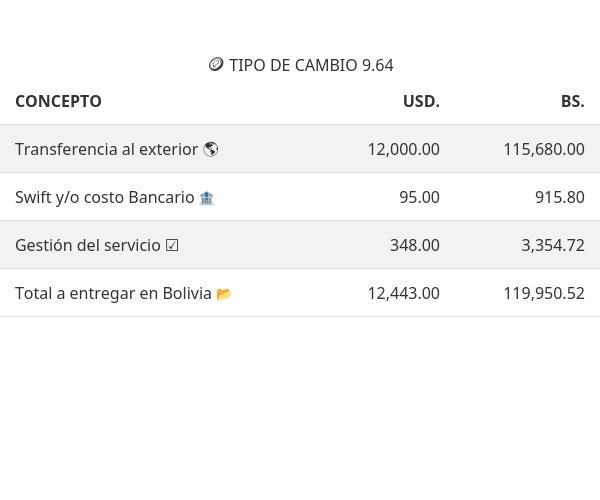Click the CONCEPTO column header
600x500 pixels.
(x=58, y=101)
